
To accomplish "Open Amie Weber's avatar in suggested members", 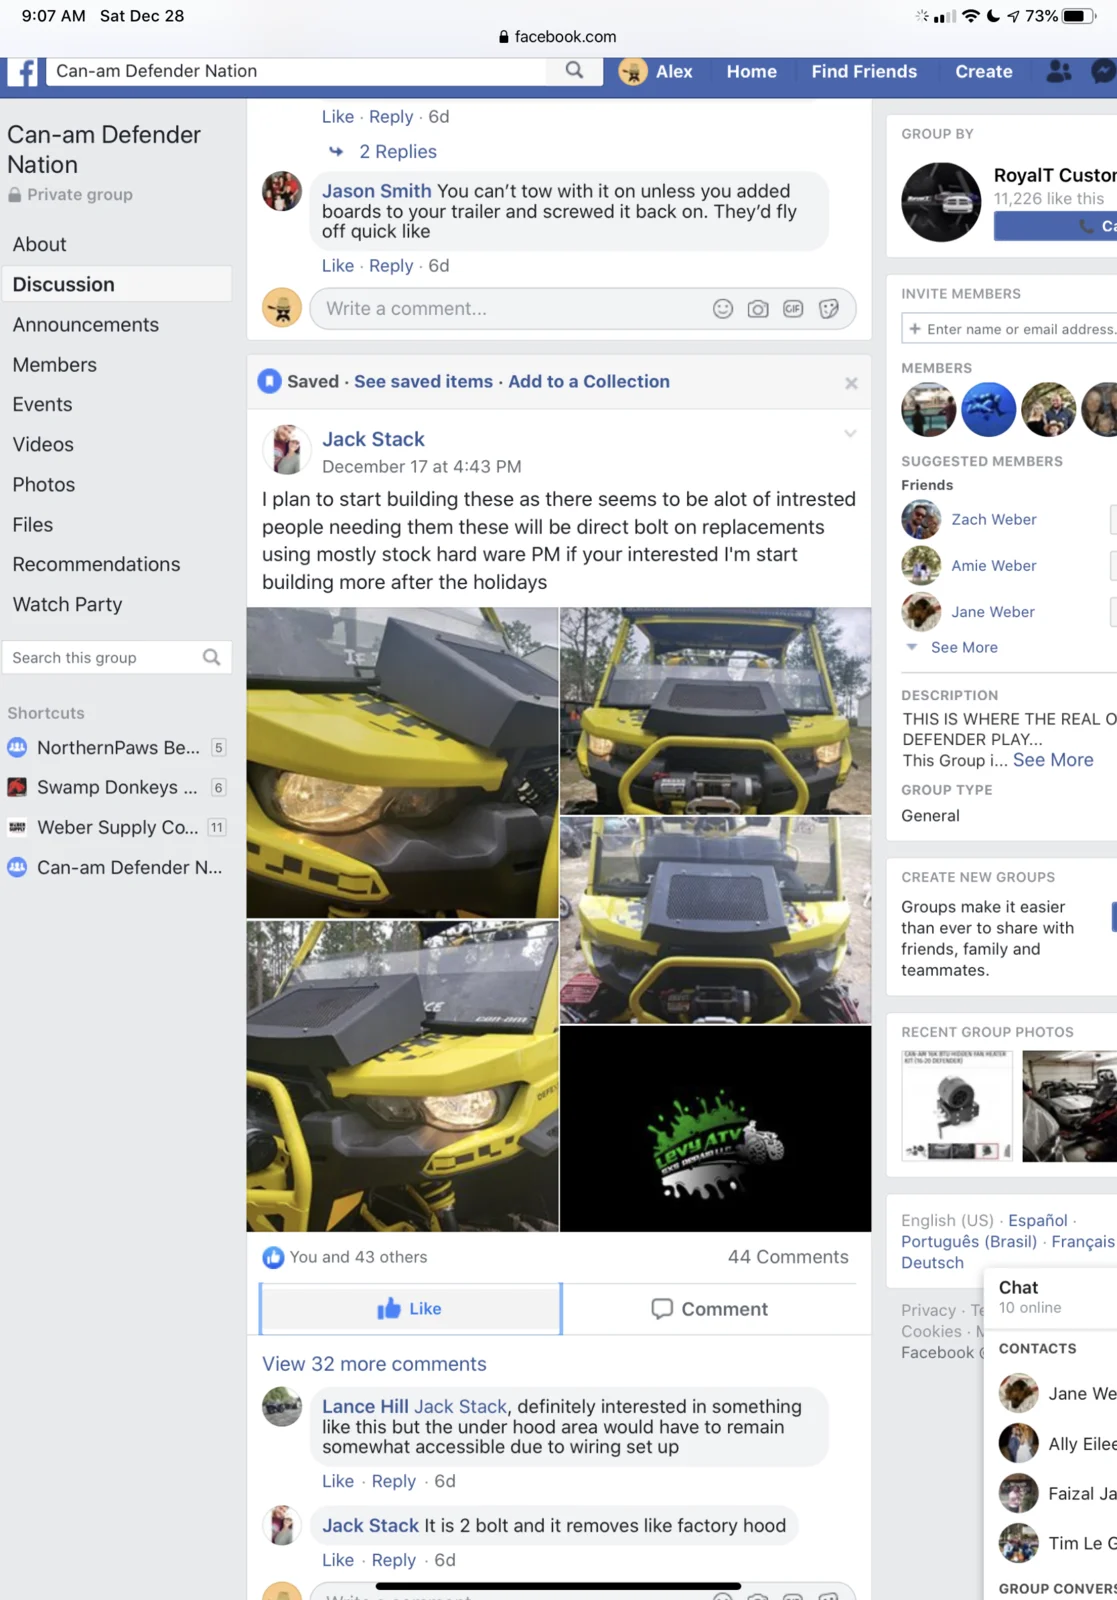I will 921,566.
